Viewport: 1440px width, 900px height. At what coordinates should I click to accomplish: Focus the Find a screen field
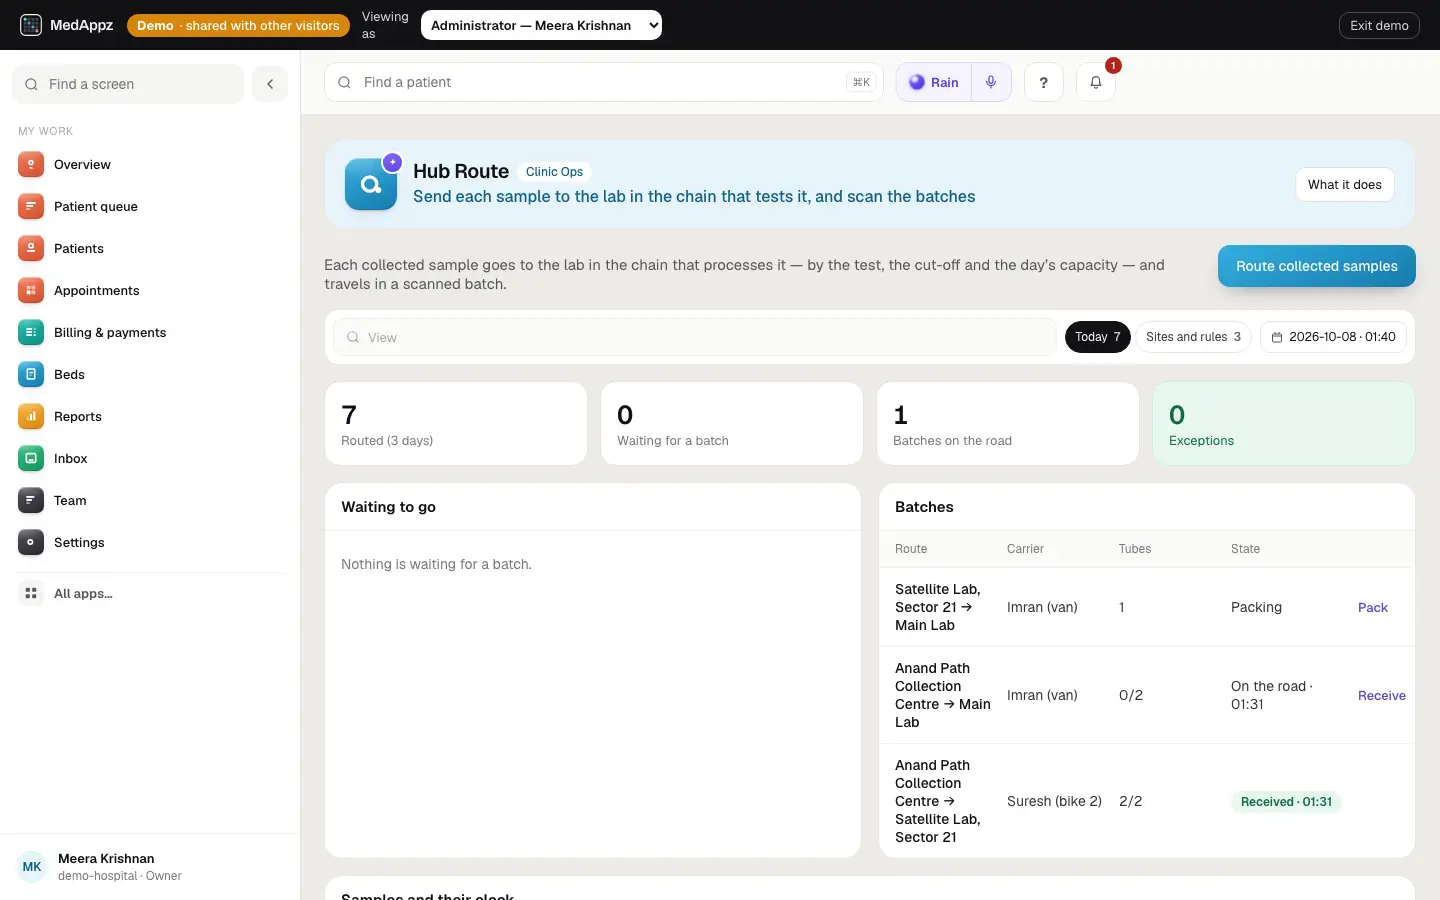click(x=128, y=84)
